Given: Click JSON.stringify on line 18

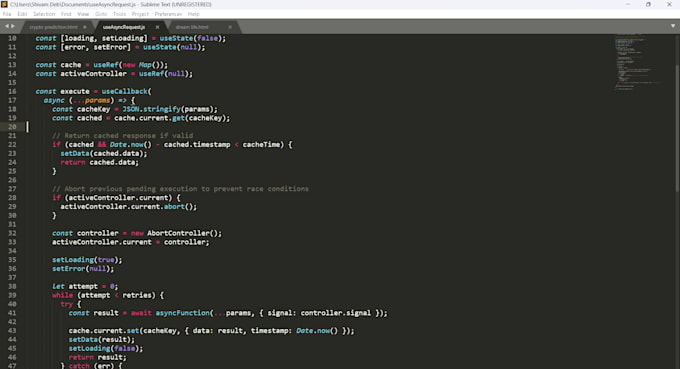Looking at the screenshot, I should [x=151, y=109].
